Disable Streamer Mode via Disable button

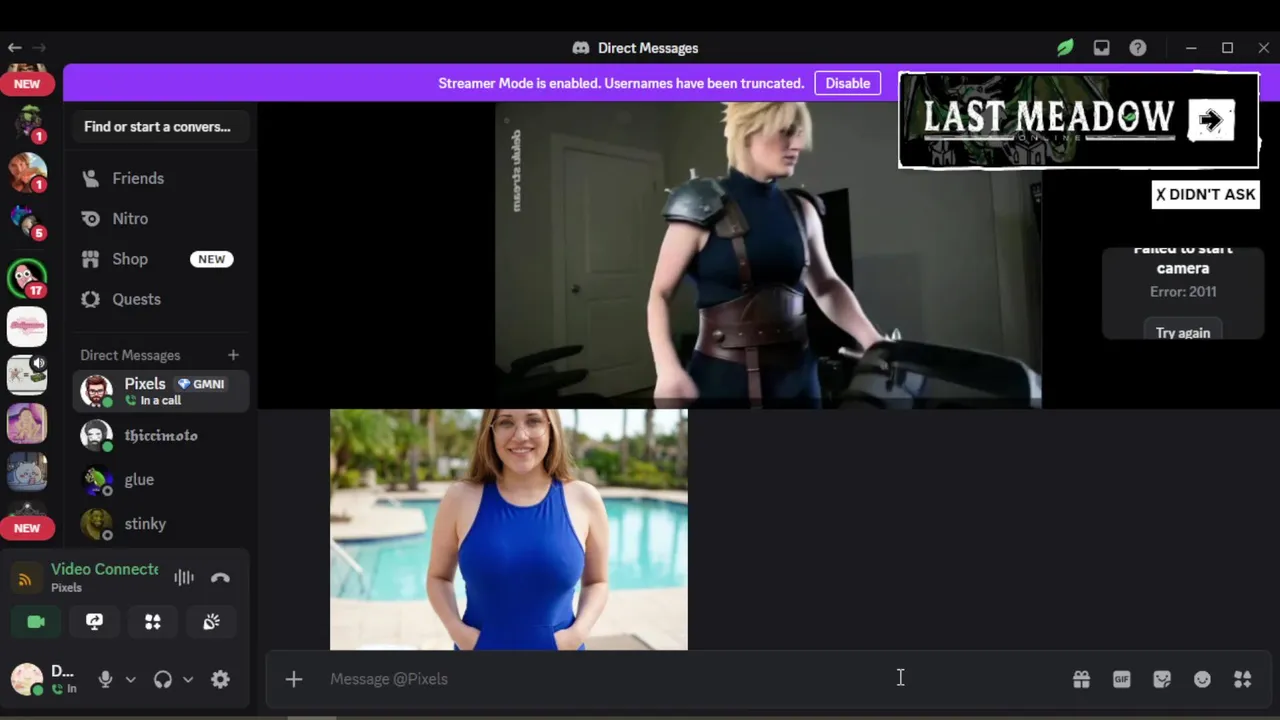(x=848, y=83)
